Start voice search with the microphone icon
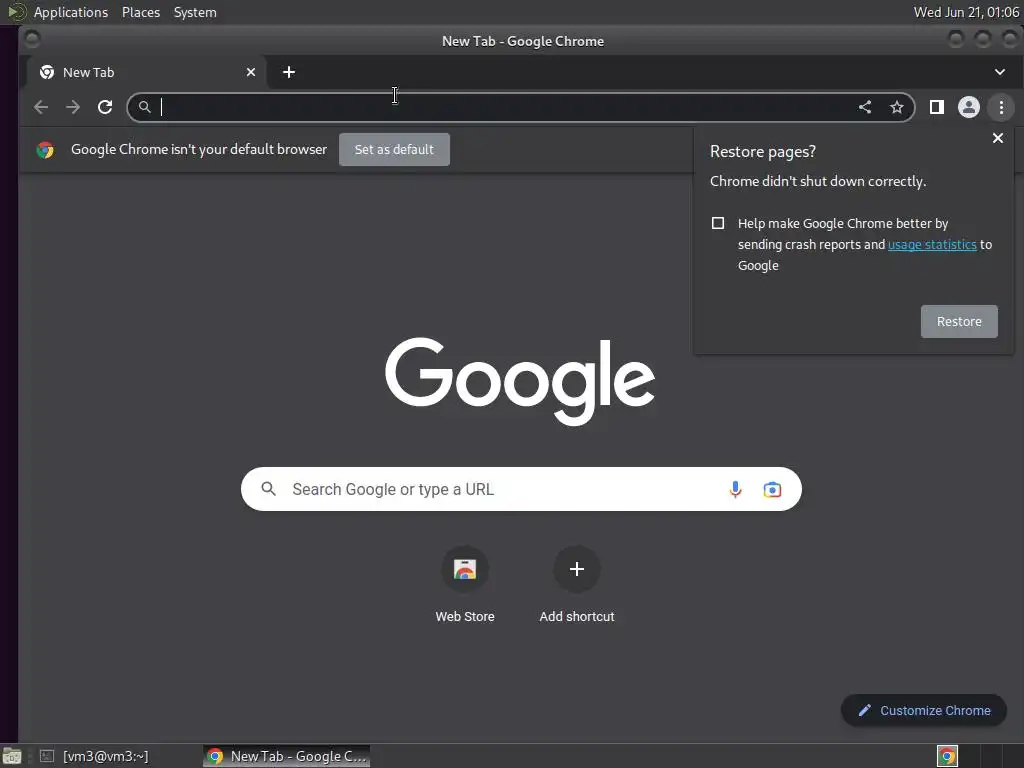 735,489
